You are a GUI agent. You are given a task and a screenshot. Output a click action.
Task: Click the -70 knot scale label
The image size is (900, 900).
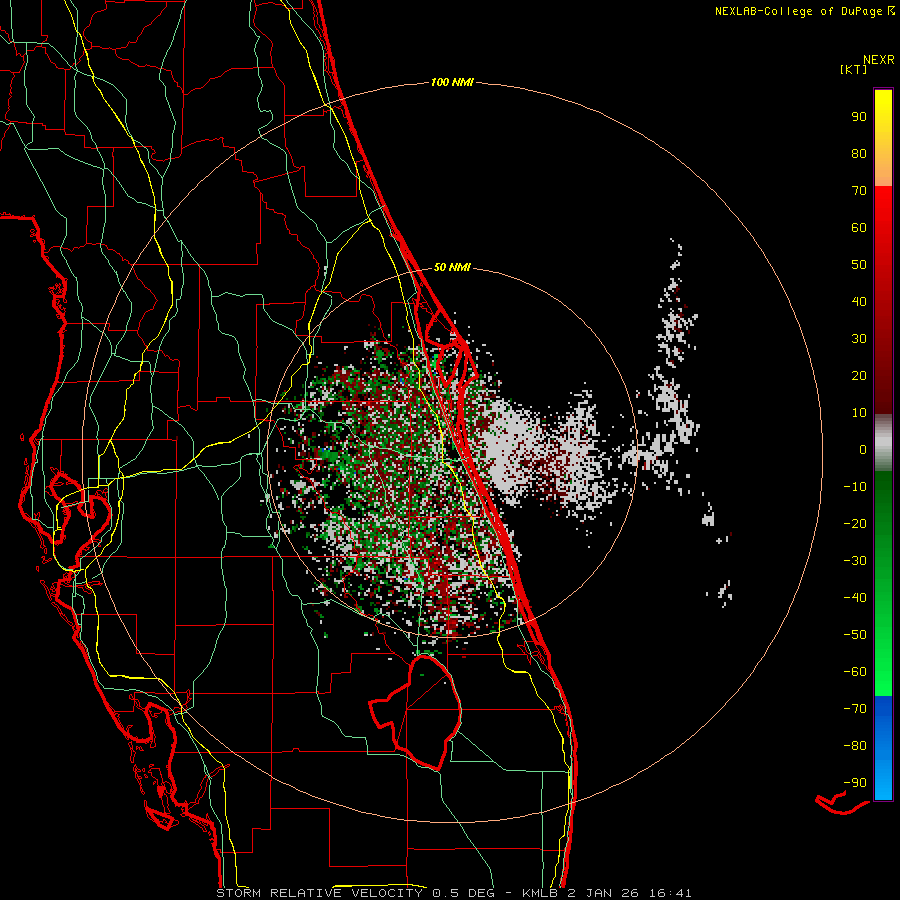[x=855, y=708]
